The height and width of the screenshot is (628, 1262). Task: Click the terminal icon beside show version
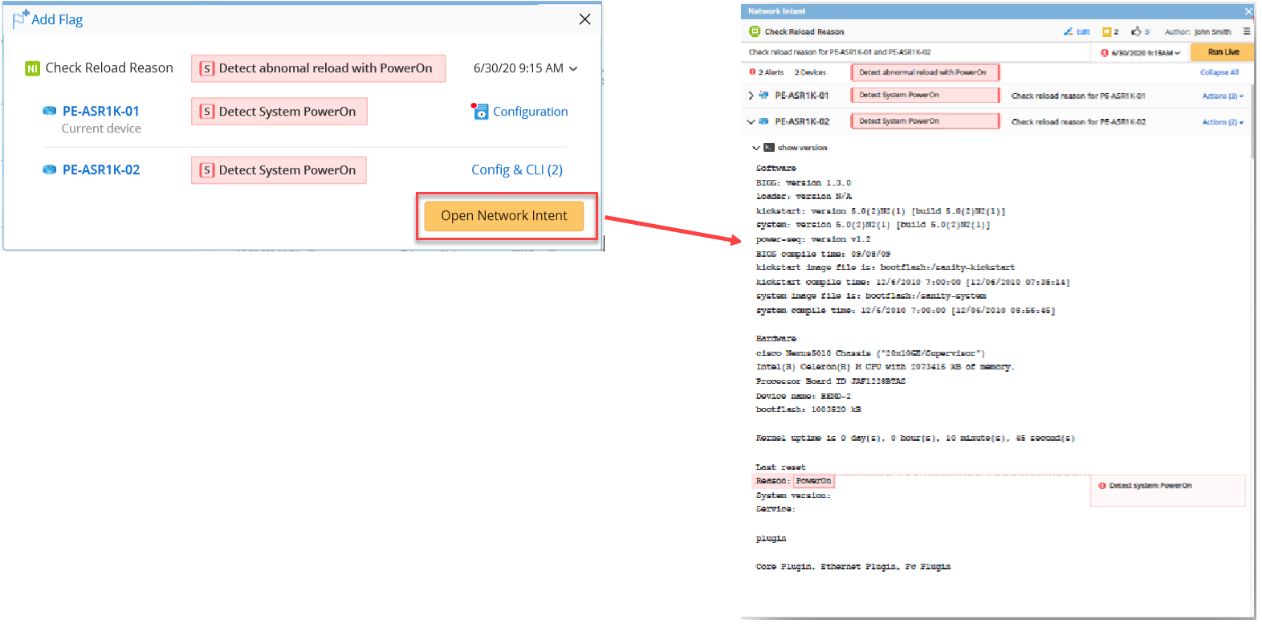click(768, 147)
